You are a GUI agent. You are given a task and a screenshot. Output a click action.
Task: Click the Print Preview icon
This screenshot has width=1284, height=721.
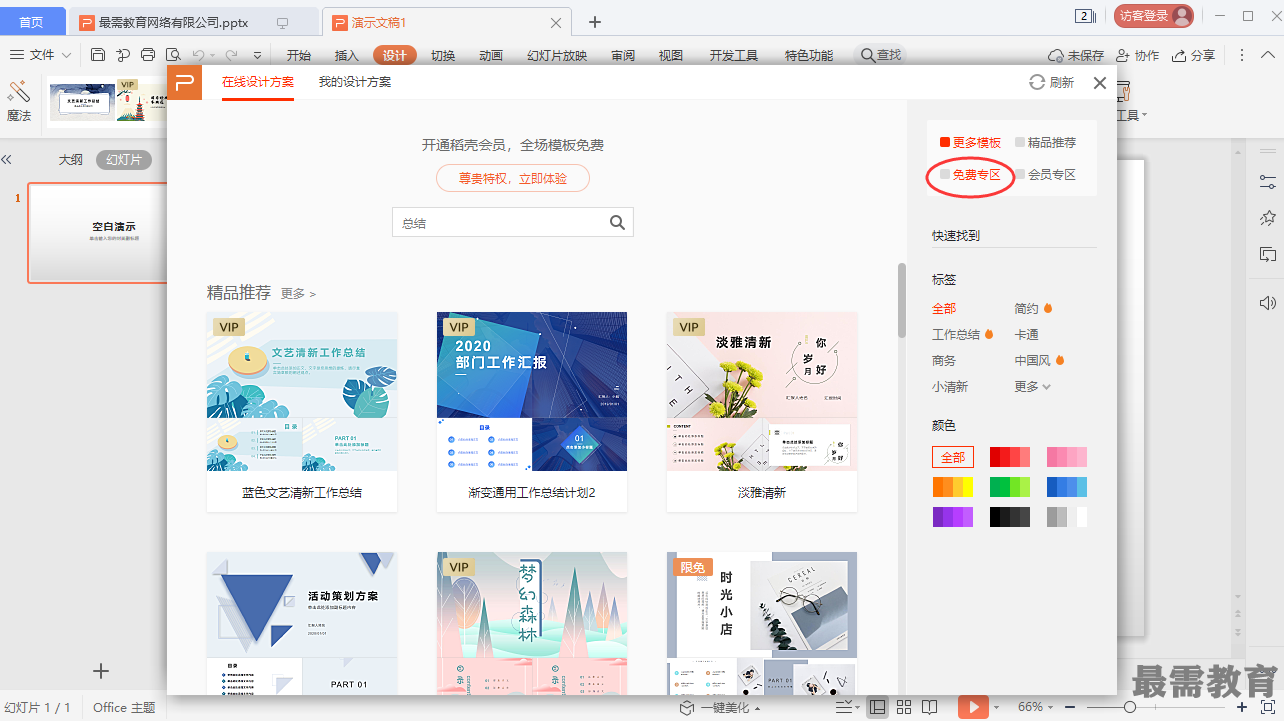pos(173,55)
